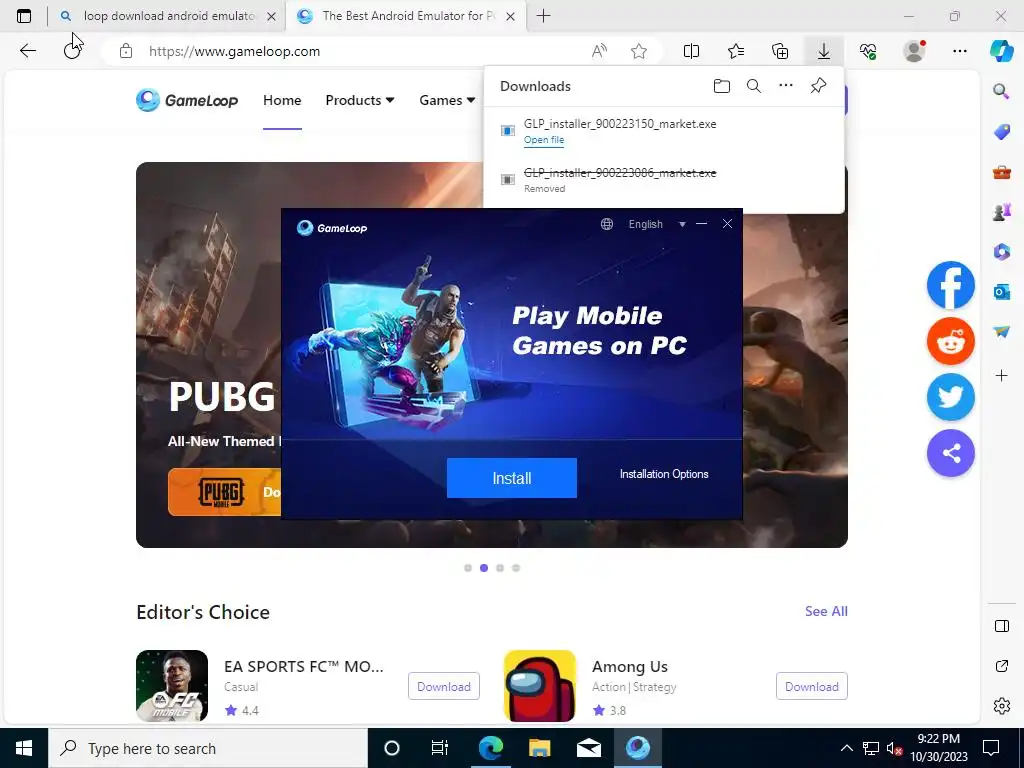
Task: Open Edge tab actions menu icon
Action: coord(24,16)
